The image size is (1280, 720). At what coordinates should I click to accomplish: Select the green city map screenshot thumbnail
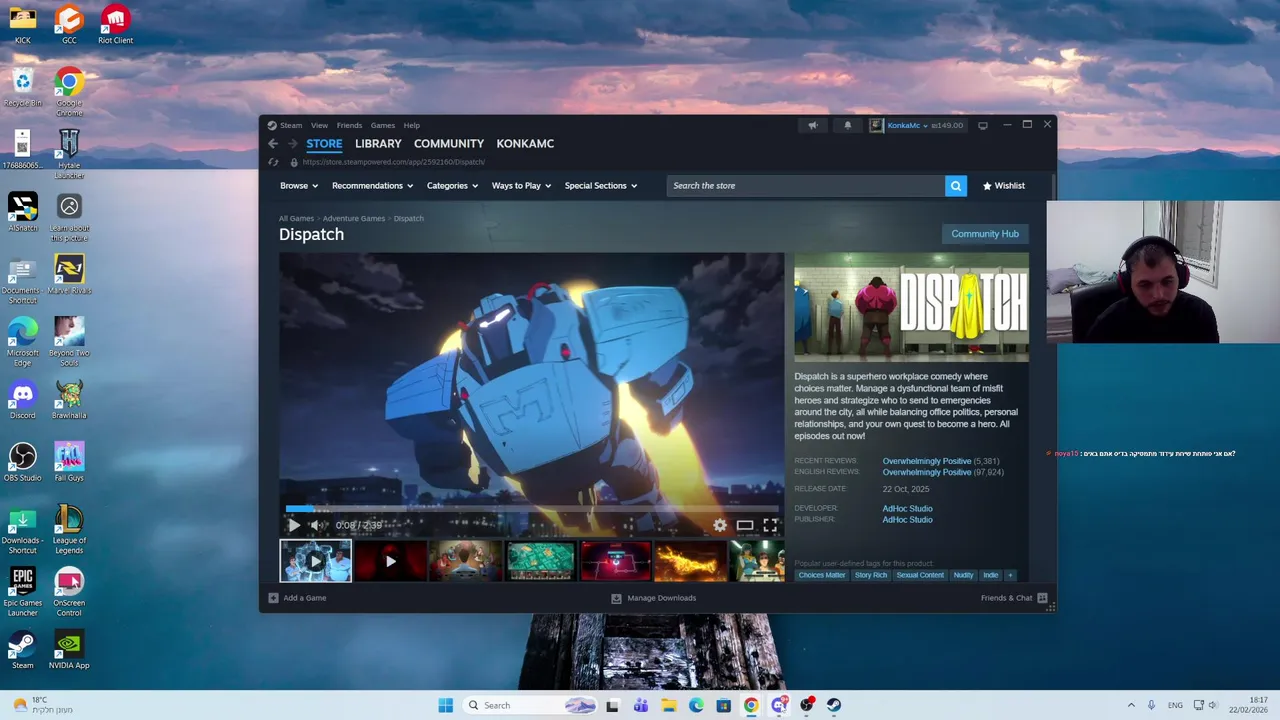(541, 561)
